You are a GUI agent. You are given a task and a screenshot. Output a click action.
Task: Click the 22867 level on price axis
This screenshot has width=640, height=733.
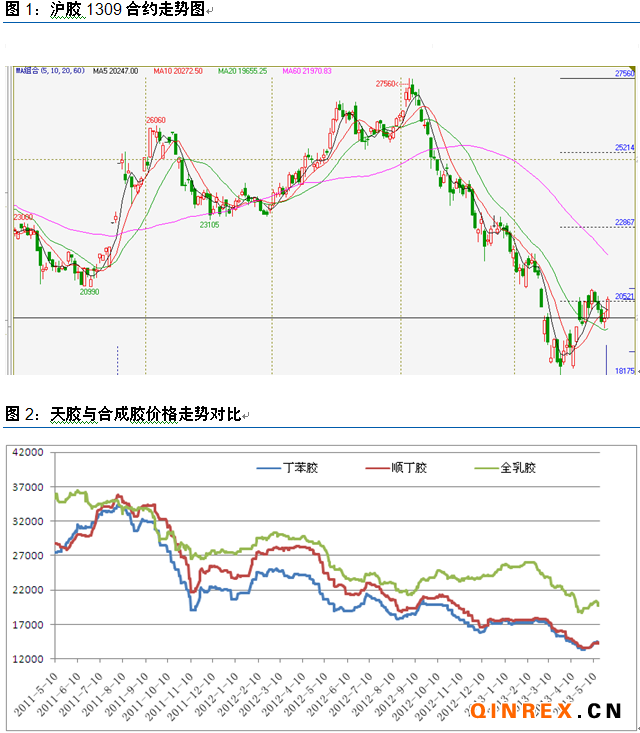[x=625, y=222]
